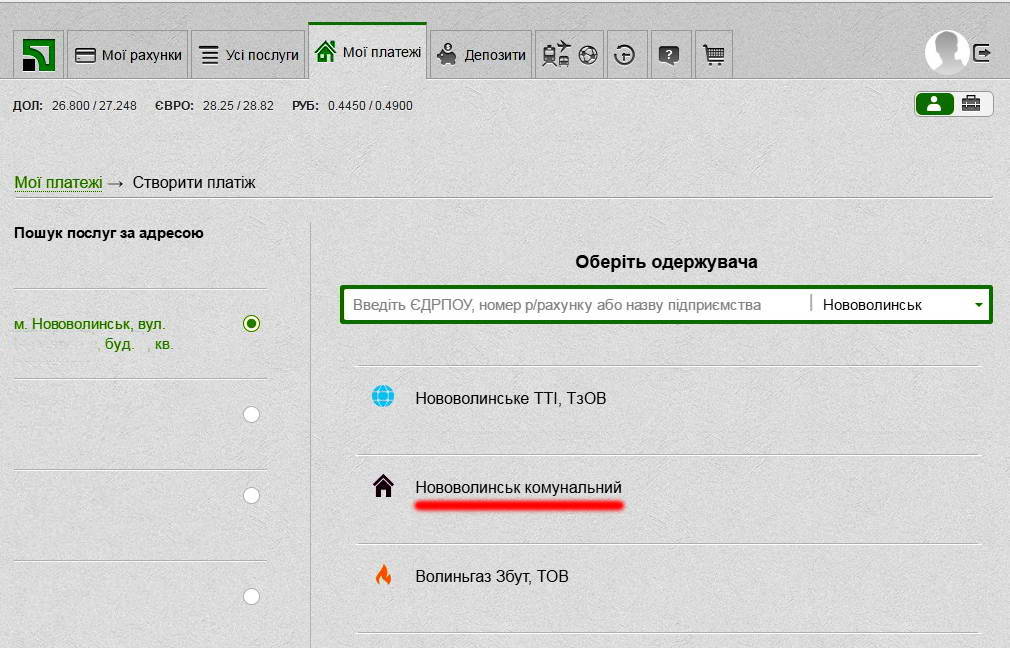The width and height of the screenshot is (1010, 648).
Task: Open the Нововолинськ city dropdown
Action: click(902, 305)
